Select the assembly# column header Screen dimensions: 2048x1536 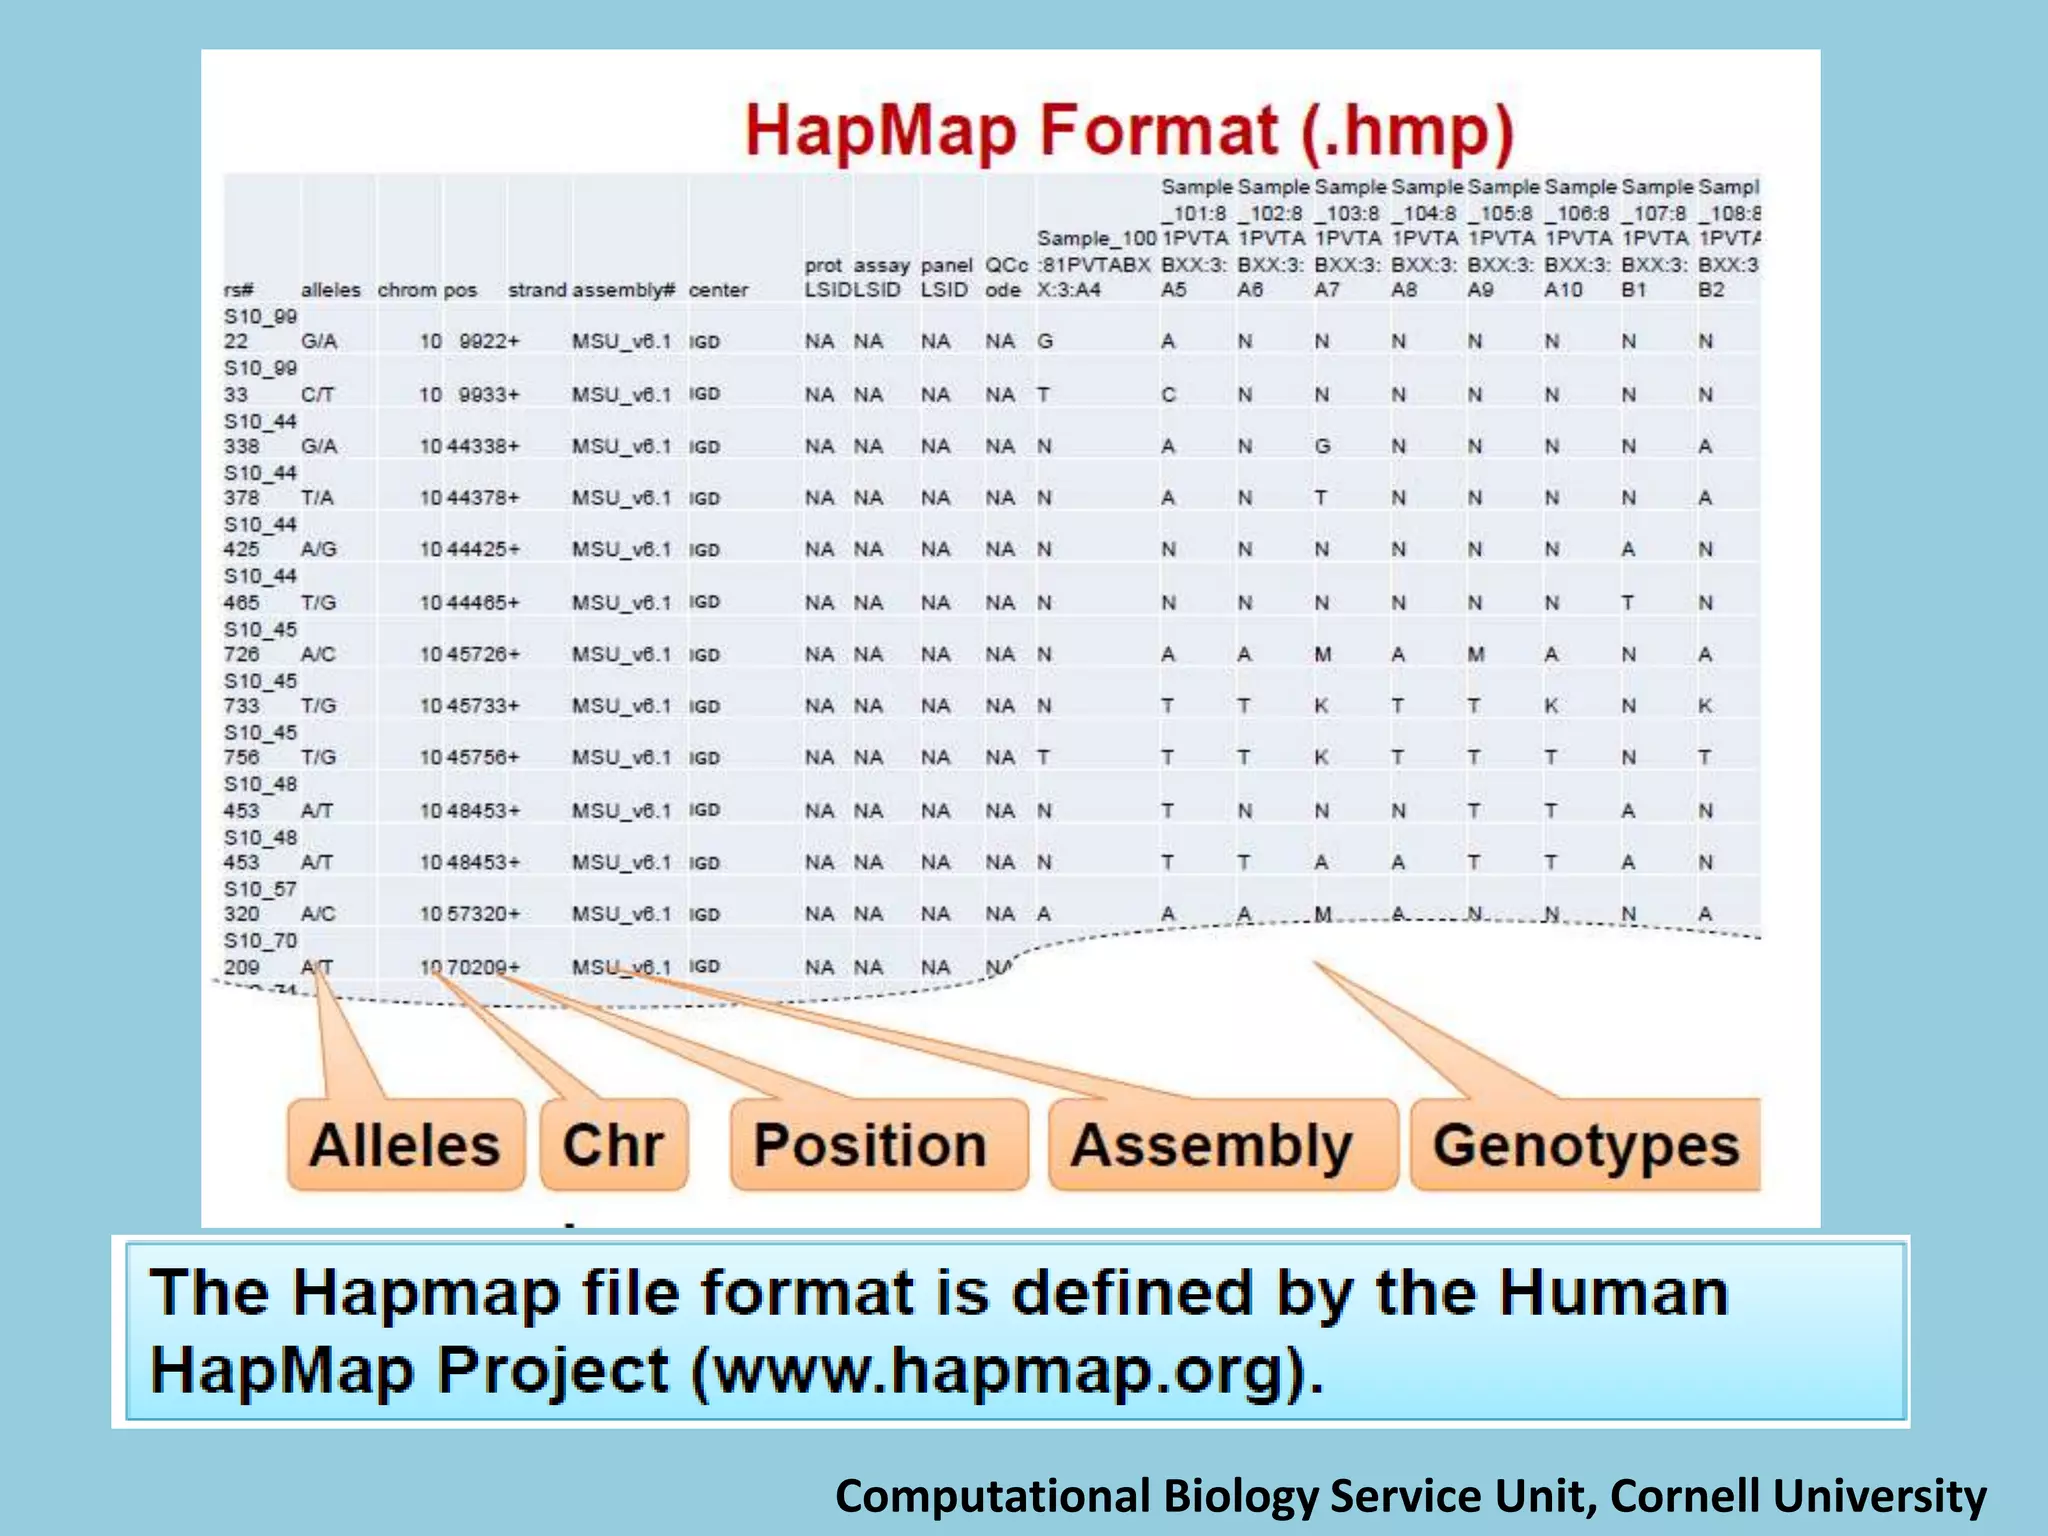click(x=624, y=290)
